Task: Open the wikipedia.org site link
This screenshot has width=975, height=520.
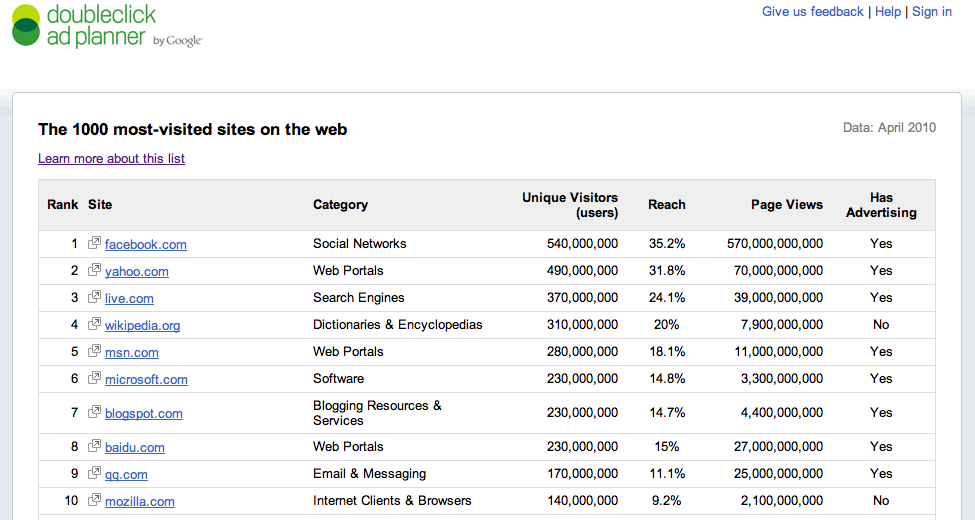Action: point(142,325)
